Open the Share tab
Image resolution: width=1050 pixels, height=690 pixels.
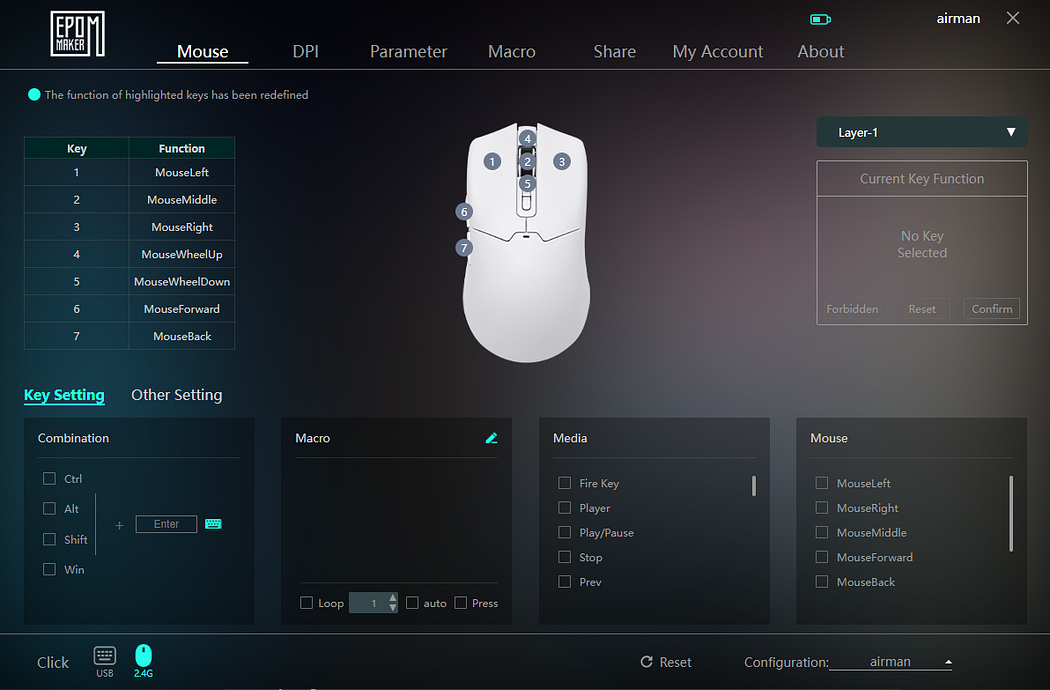click(615, 52)
